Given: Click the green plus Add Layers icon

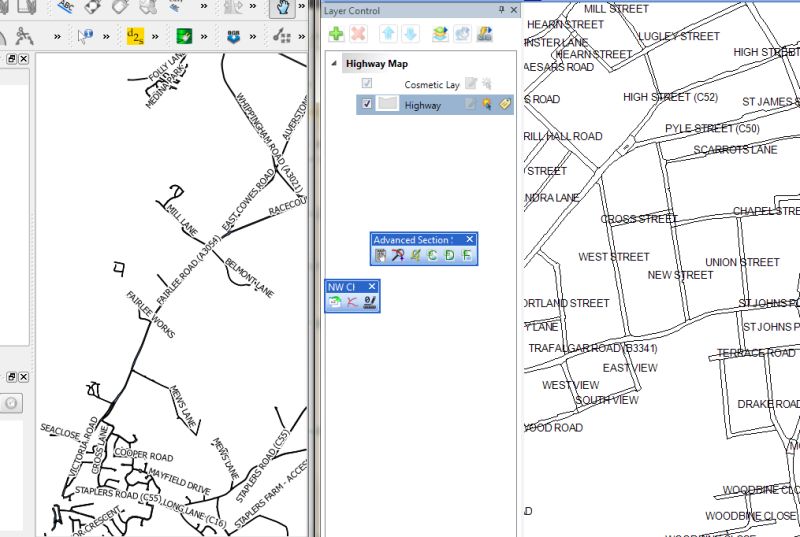Looking at the screenshot, I should [336, 34].
